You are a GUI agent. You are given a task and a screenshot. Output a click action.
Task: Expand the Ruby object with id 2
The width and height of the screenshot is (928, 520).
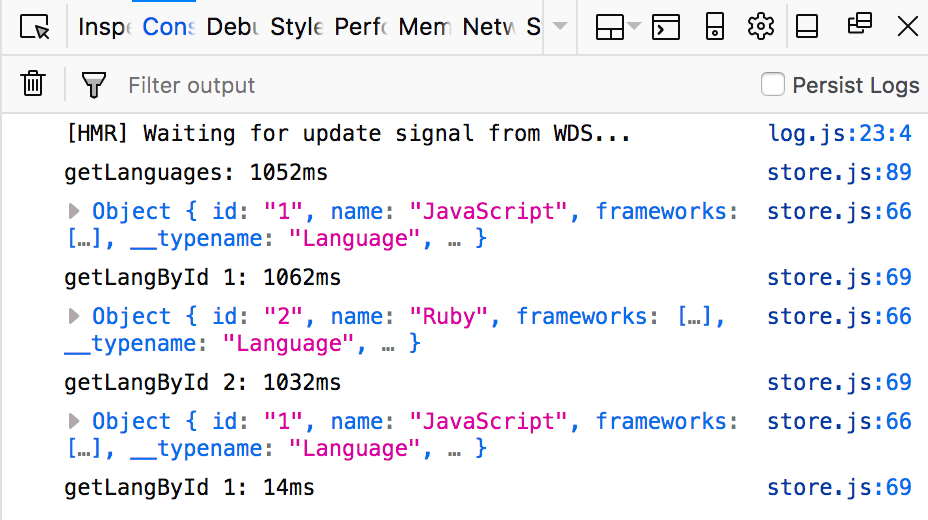(x=74, y=316)
